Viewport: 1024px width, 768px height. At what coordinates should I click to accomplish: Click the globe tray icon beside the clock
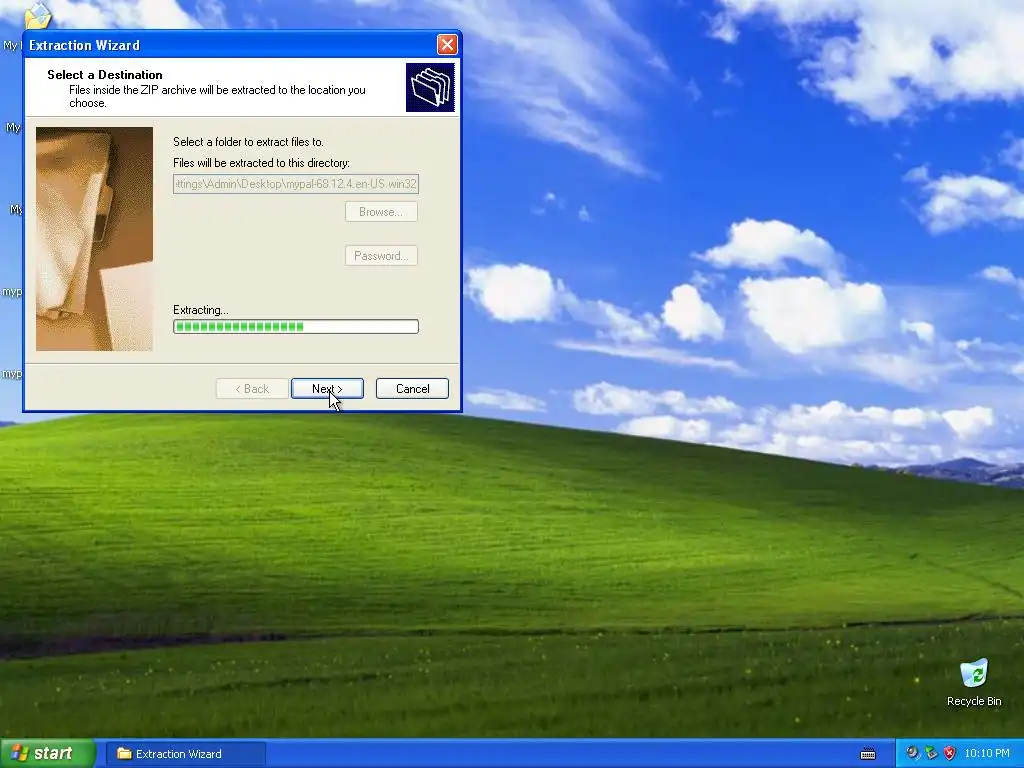coord(913,754)
